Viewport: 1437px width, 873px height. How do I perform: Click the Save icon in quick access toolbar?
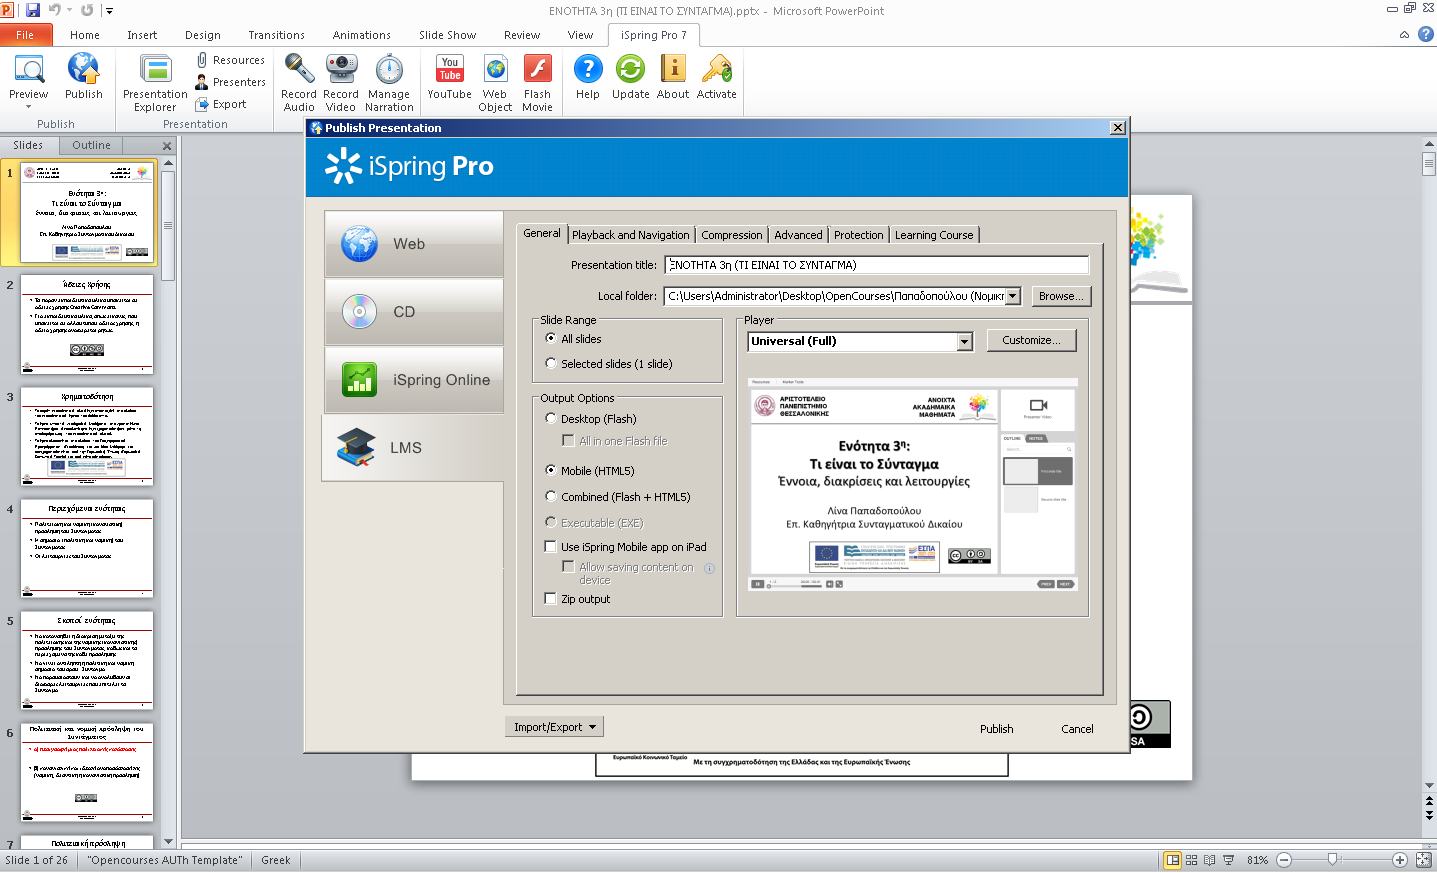click(33, 10)
